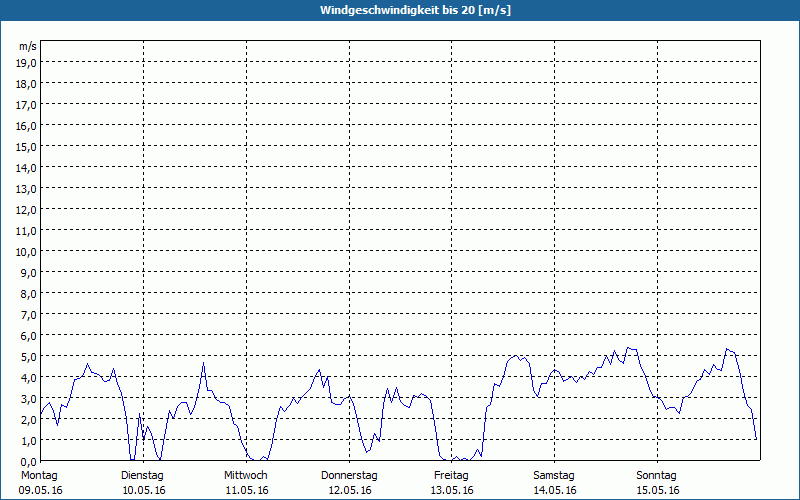Click the 'm/s' axis unit label
Viewport: 800px width, 500px height.
click(x=28, y=46)
